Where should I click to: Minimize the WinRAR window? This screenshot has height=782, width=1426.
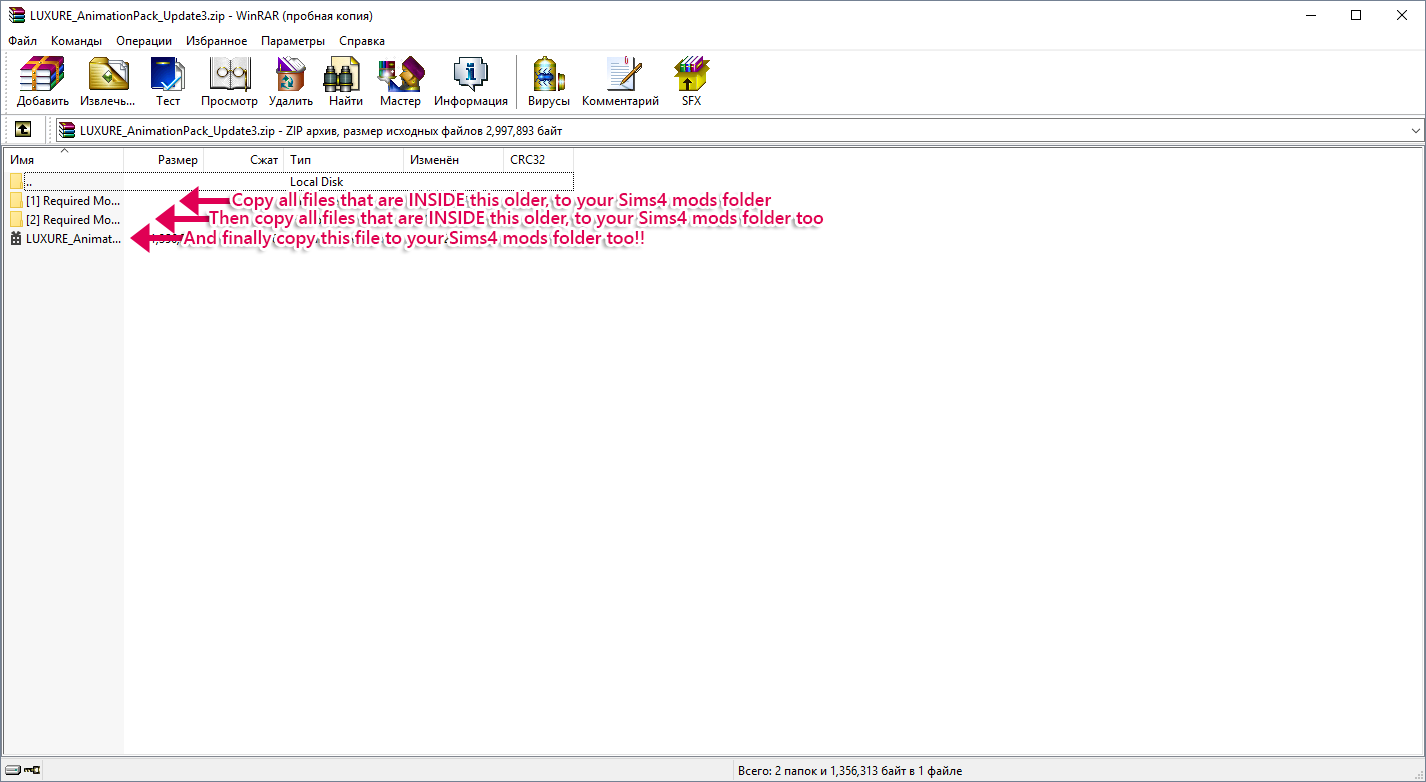(1310, 15)
